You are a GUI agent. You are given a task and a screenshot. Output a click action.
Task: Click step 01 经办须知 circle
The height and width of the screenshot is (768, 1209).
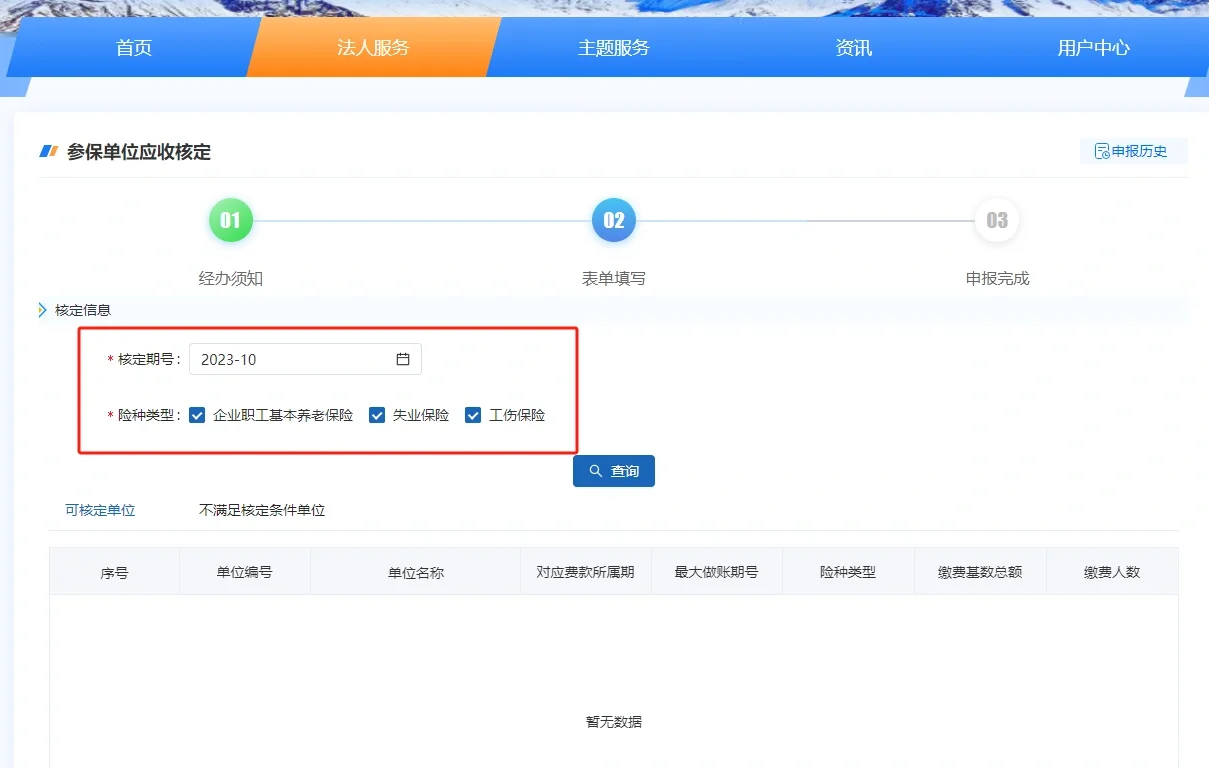[x=230, y=220]
